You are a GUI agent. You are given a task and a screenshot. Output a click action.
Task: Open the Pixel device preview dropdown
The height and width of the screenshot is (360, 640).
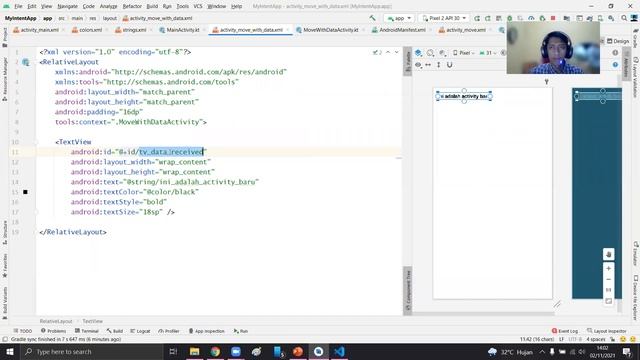click(463, 53)
